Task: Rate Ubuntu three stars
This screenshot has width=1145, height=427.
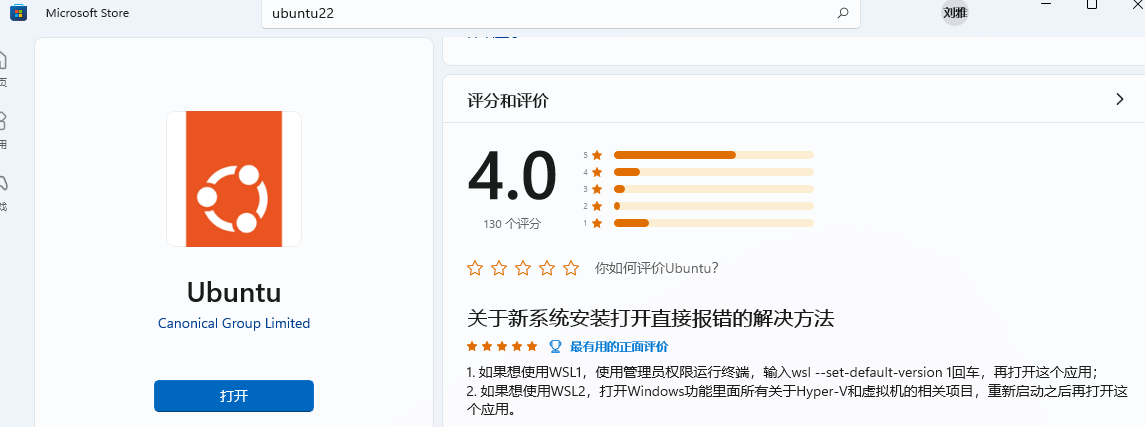Action: coord(523,268)
